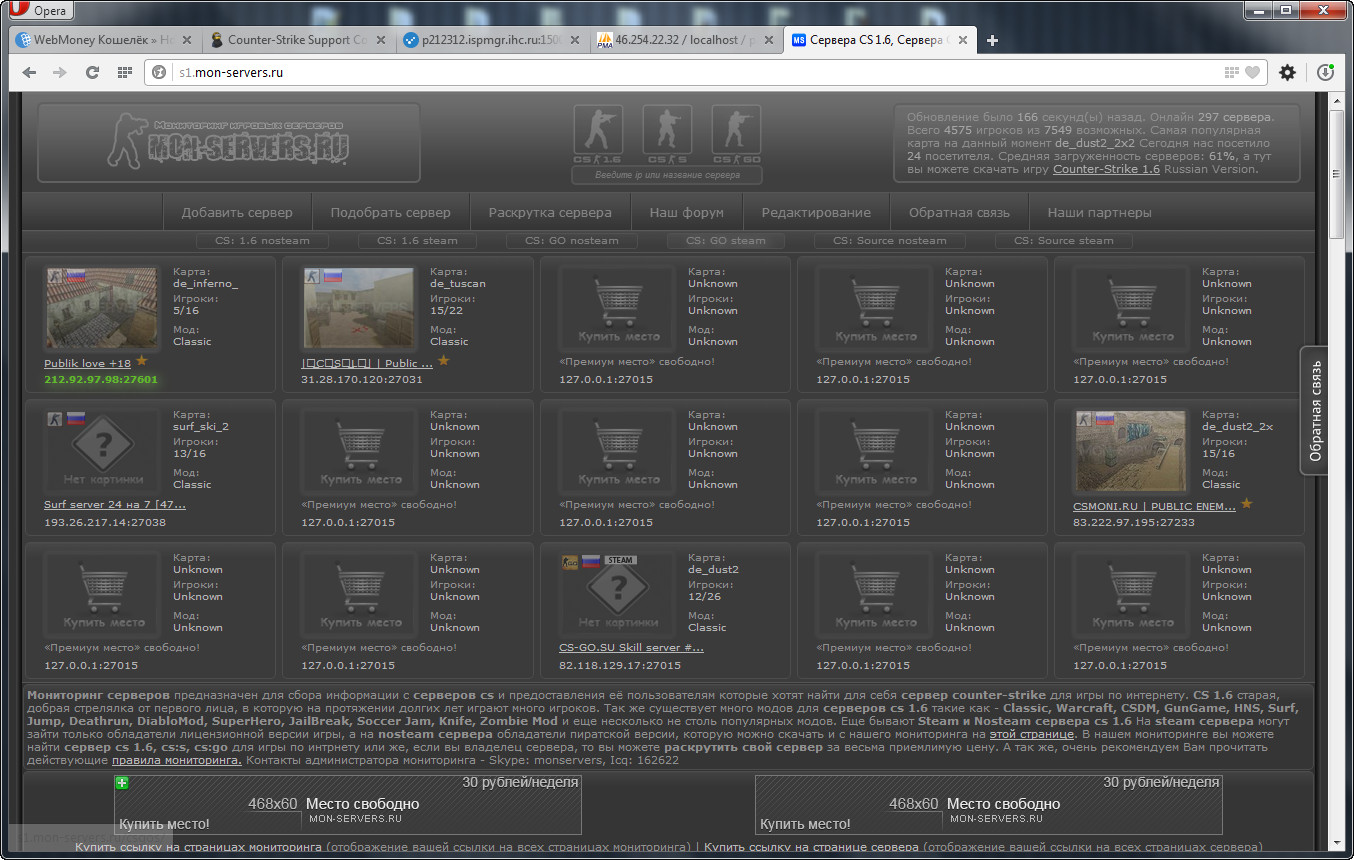Click the star beside CSMONI.RU server
1354x860 pixels.
point(1247,504)
